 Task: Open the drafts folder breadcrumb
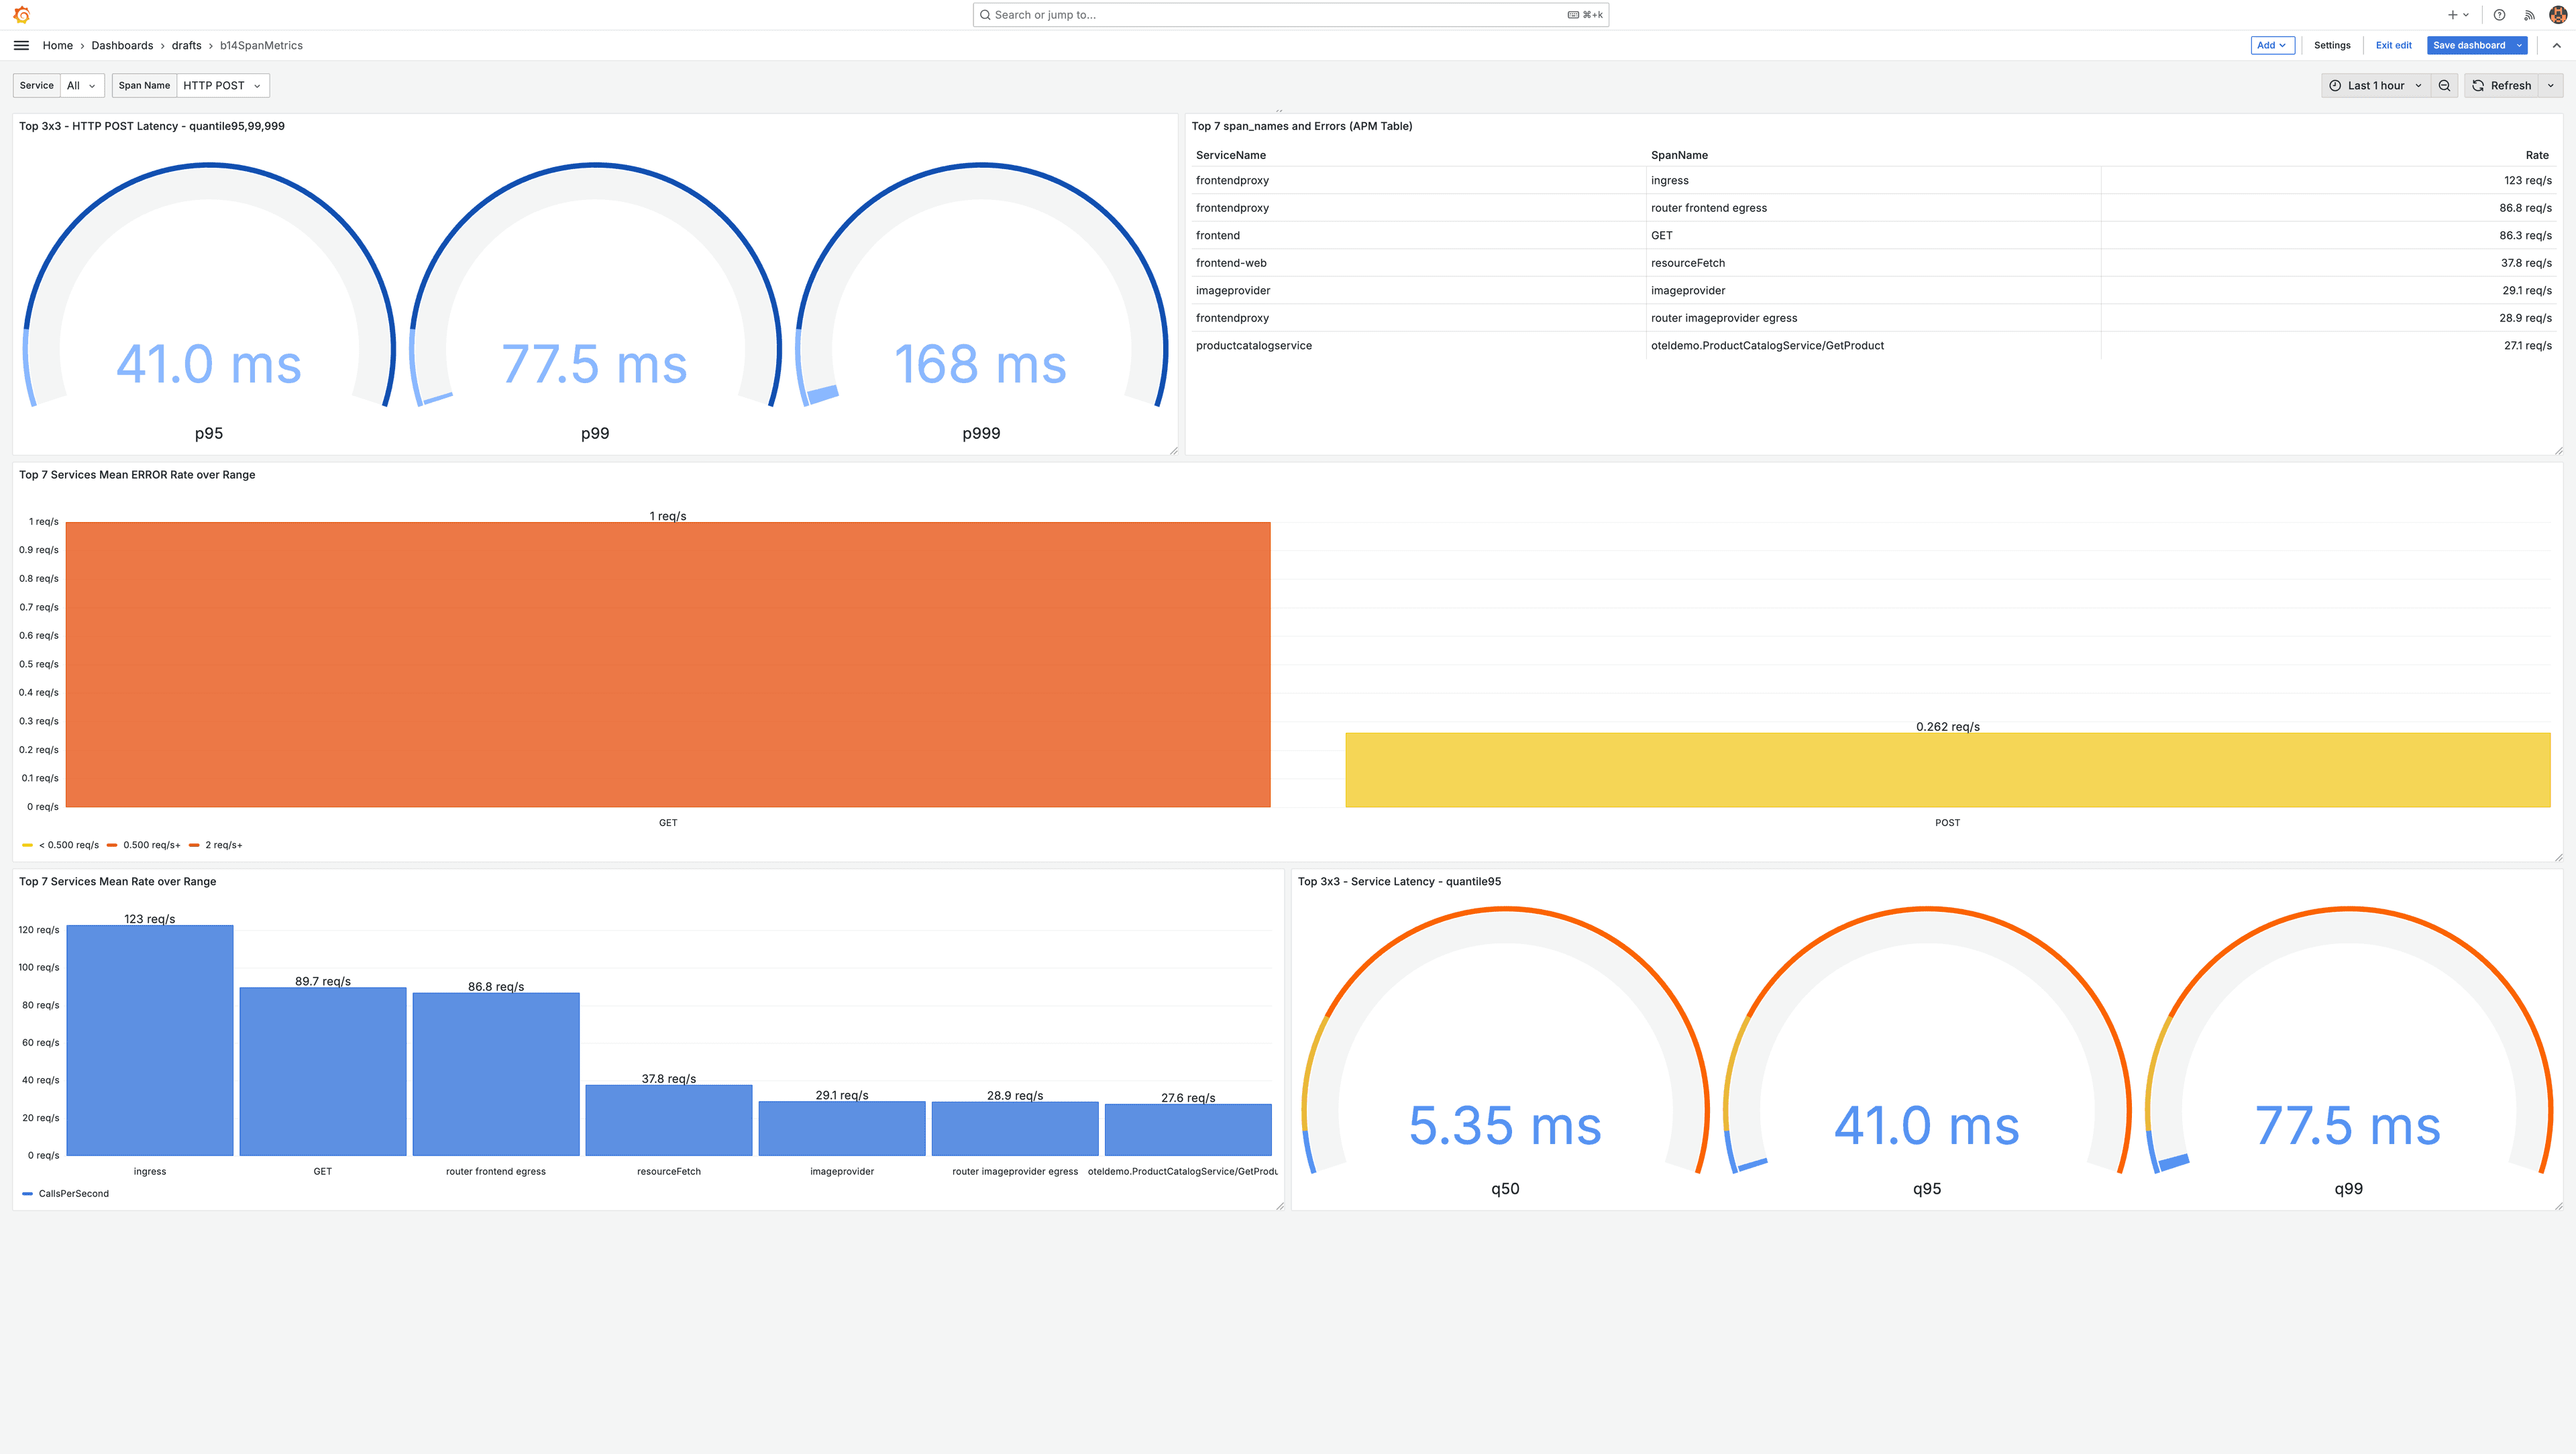coord(186,45)
